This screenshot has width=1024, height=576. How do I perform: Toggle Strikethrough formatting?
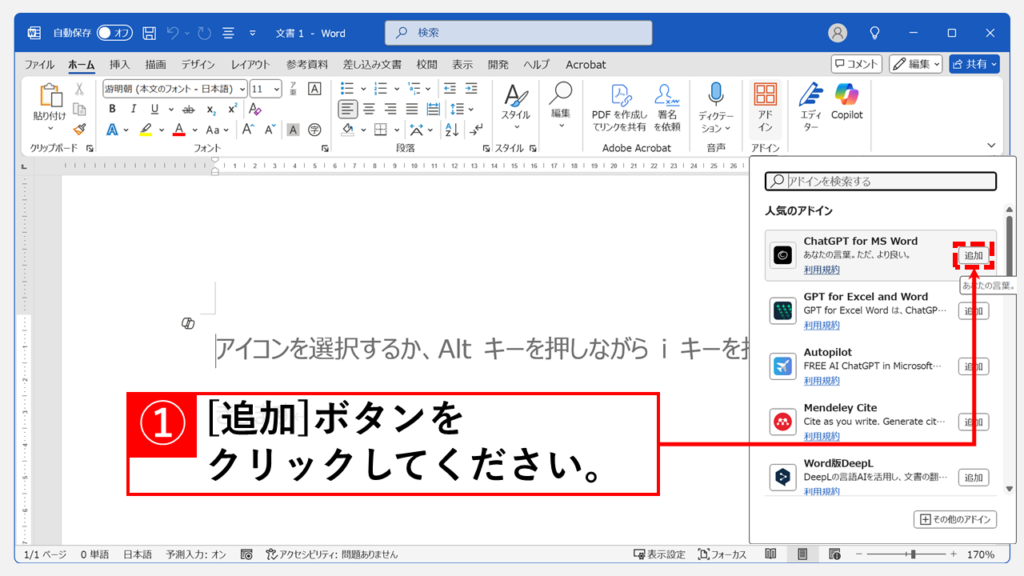coord(188,109)
